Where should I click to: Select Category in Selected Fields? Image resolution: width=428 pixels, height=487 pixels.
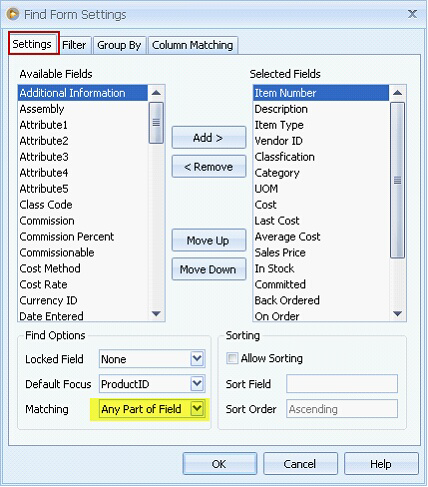pos(321,173)
